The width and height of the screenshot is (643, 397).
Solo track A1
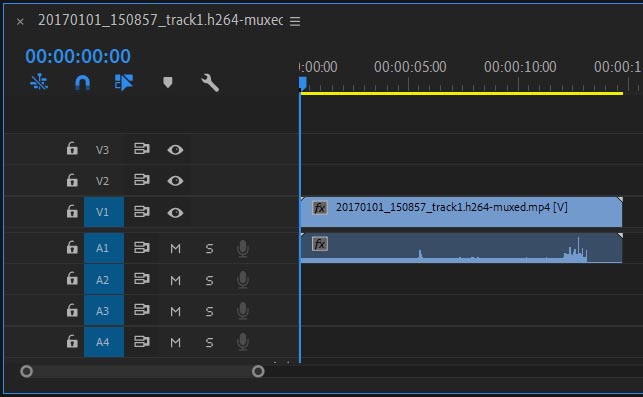tap(209, 249)
